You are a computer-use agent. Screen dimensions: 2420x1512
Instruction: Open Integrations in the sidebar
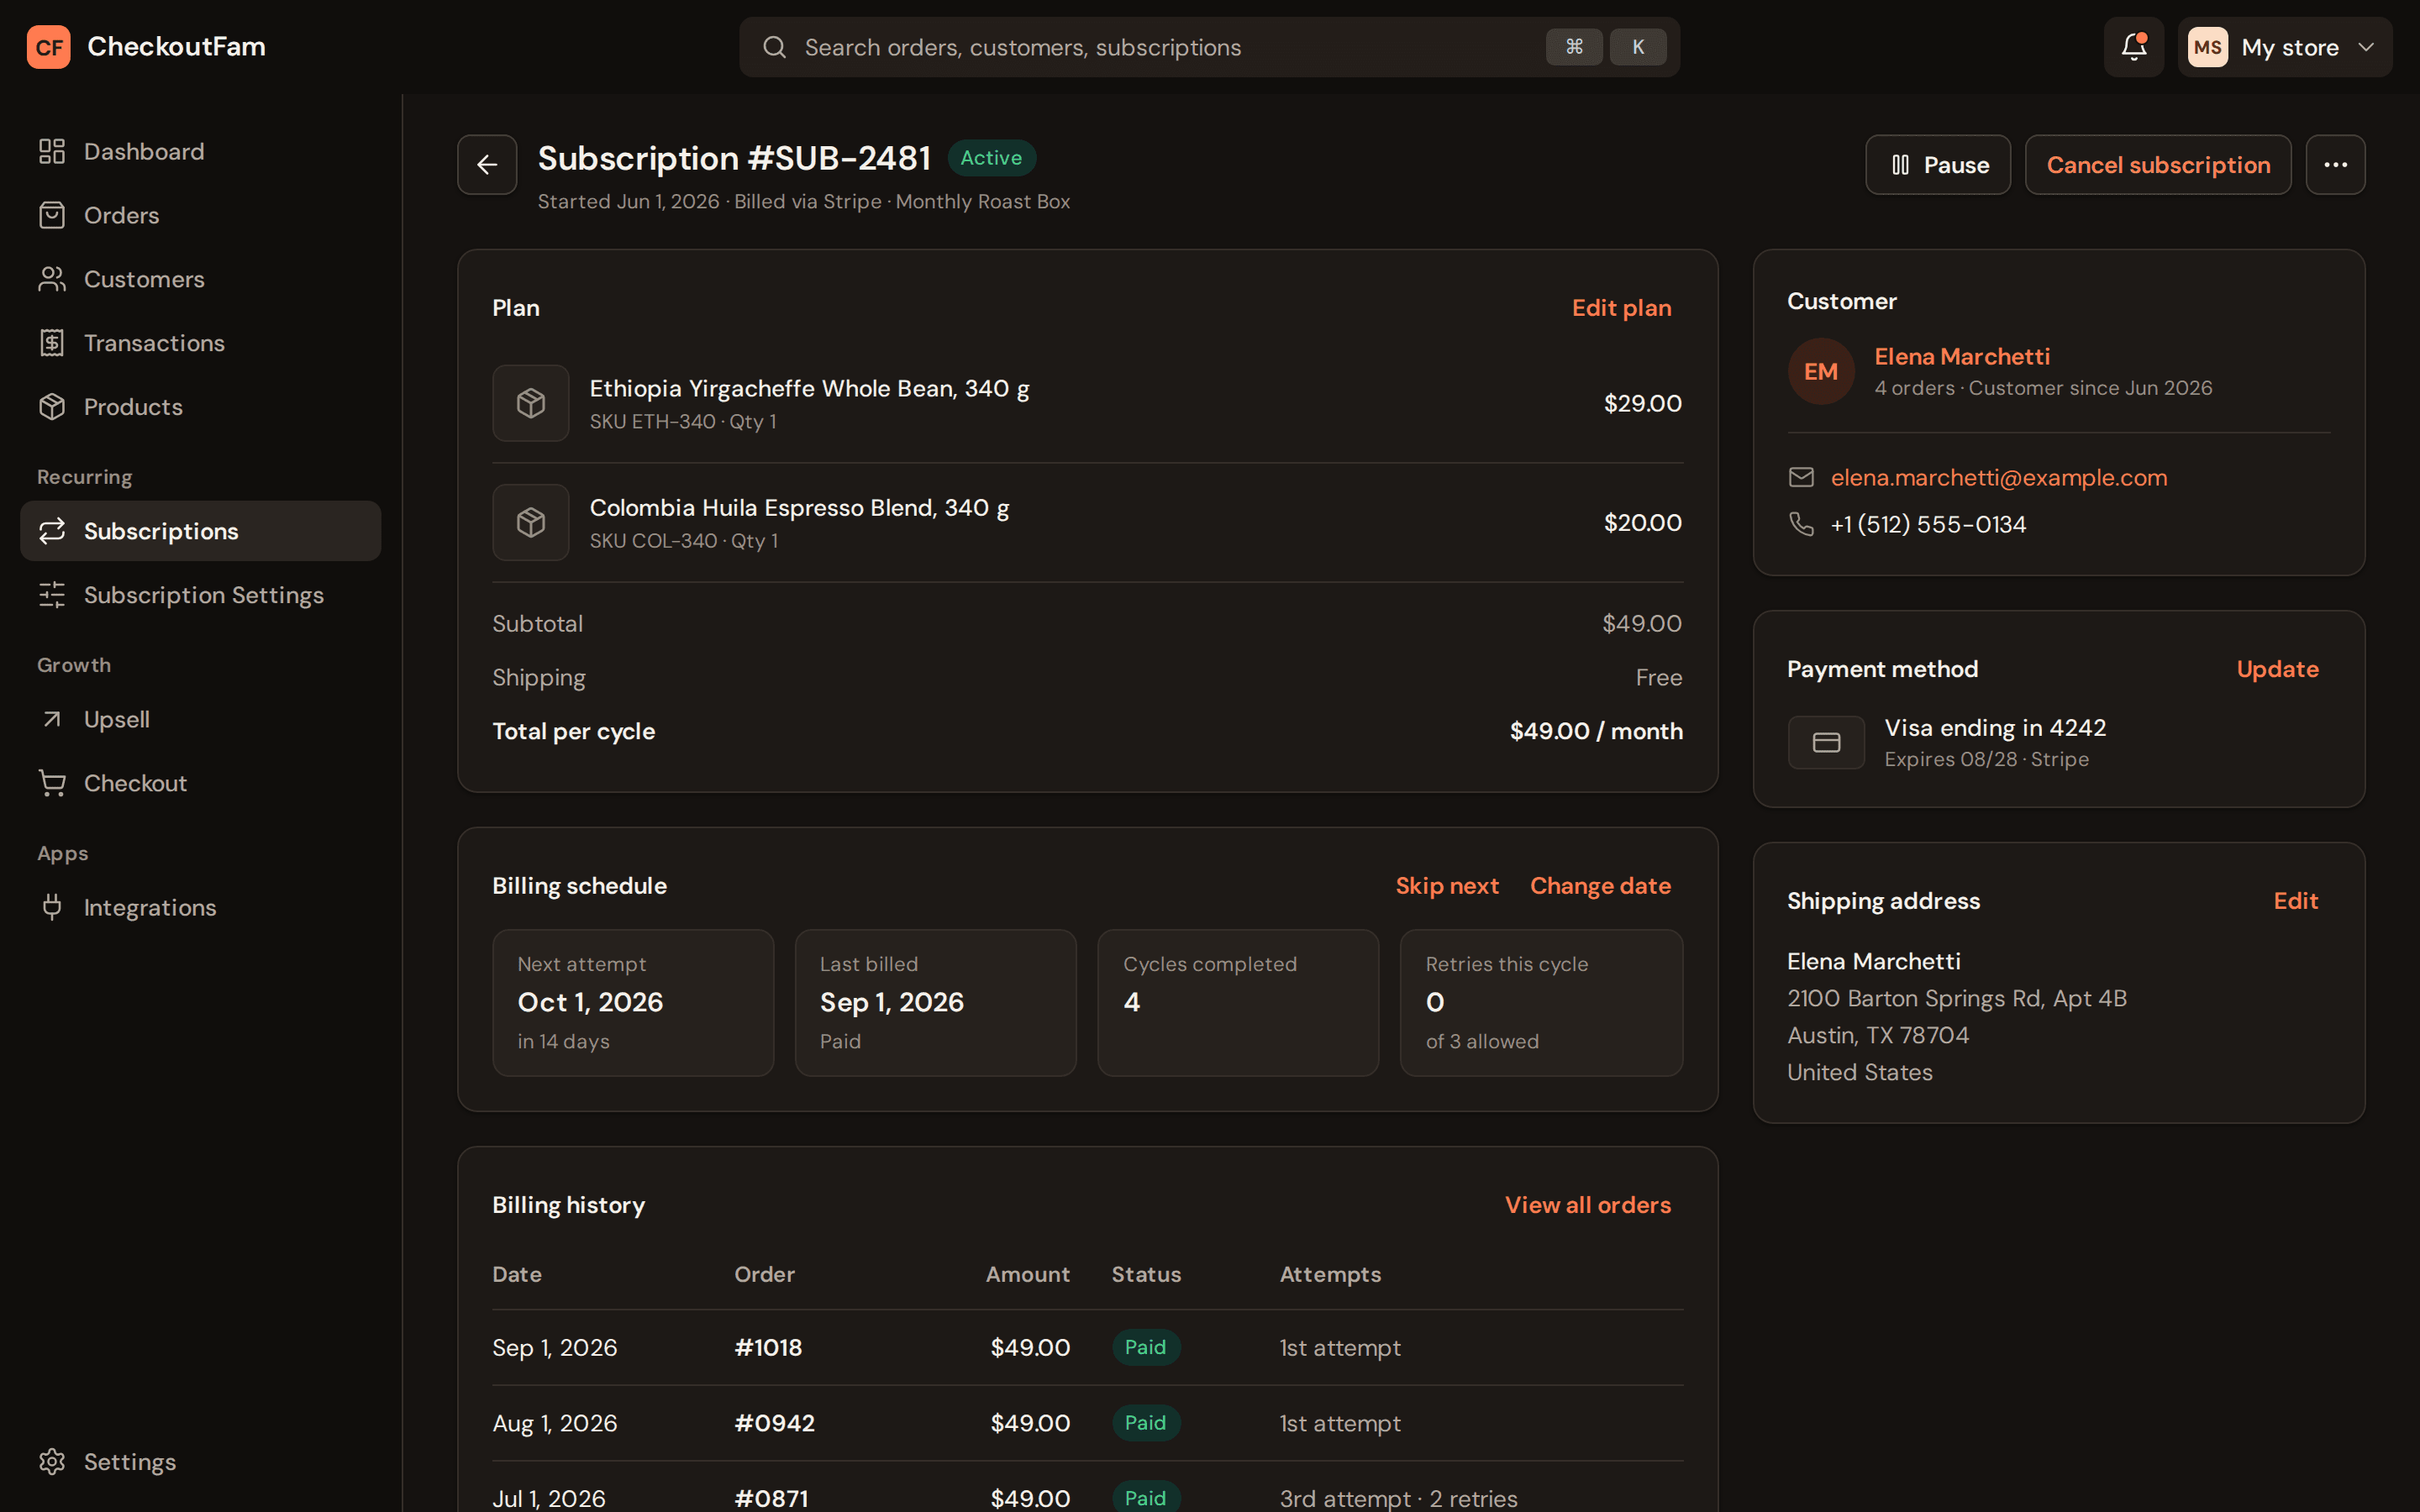201,907
